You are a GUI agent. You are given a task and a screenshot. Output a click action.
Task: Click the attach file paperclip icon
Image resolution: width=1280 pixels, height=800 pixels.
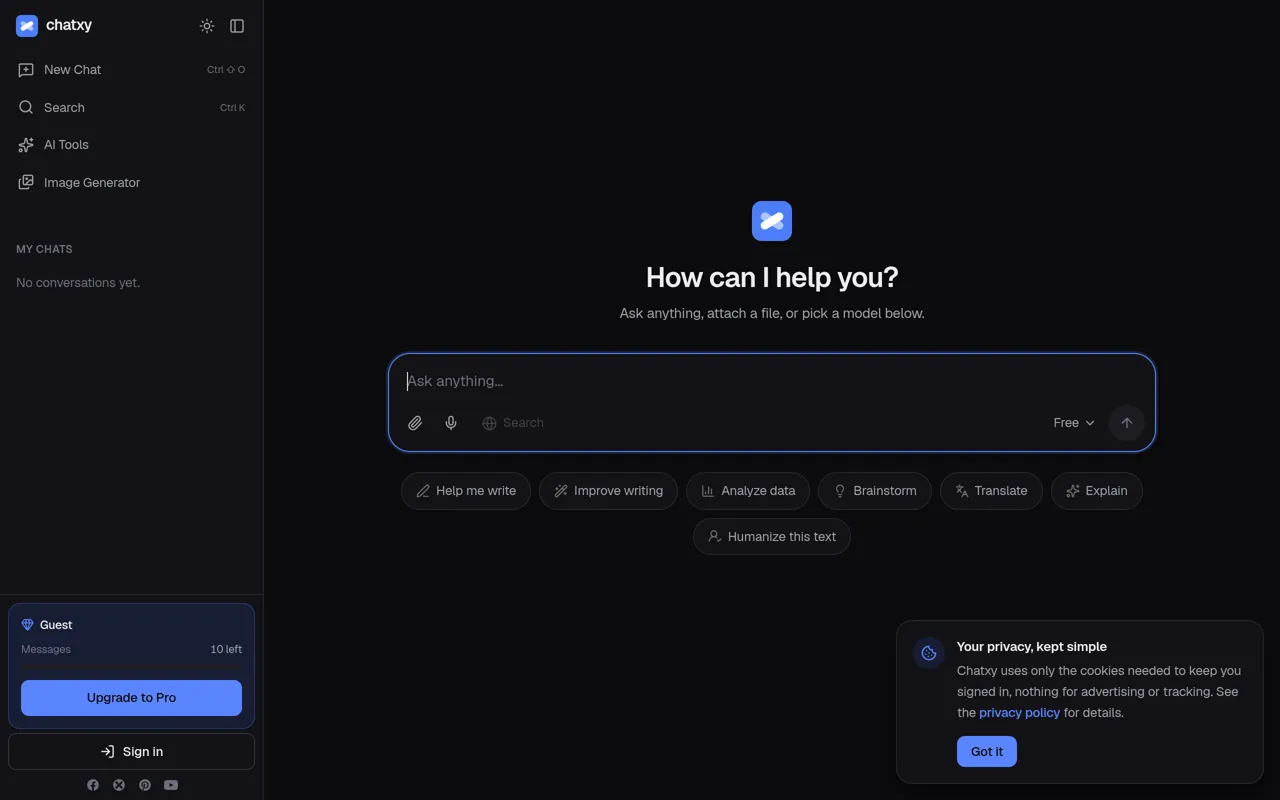coord(415,423)
